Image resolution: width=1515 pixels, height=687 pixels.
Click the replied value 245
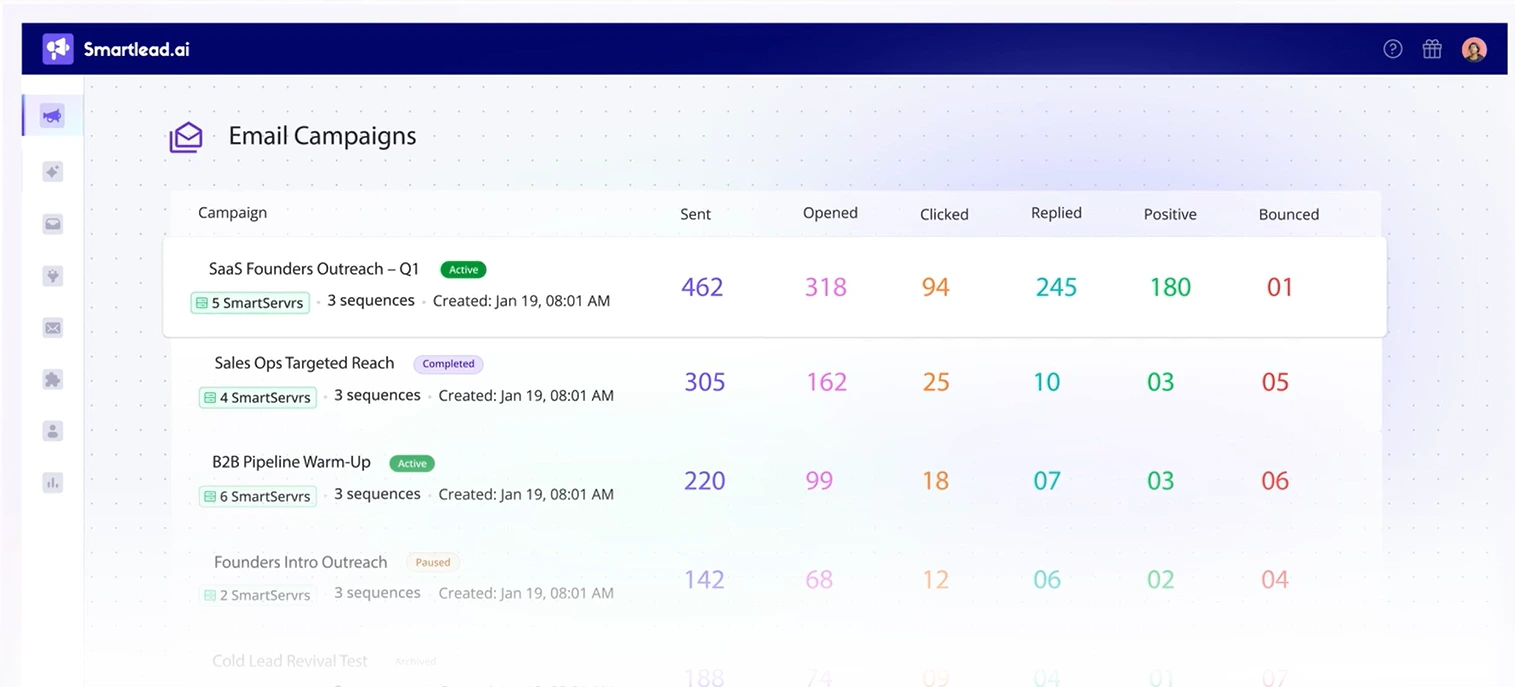point(1056,287)
